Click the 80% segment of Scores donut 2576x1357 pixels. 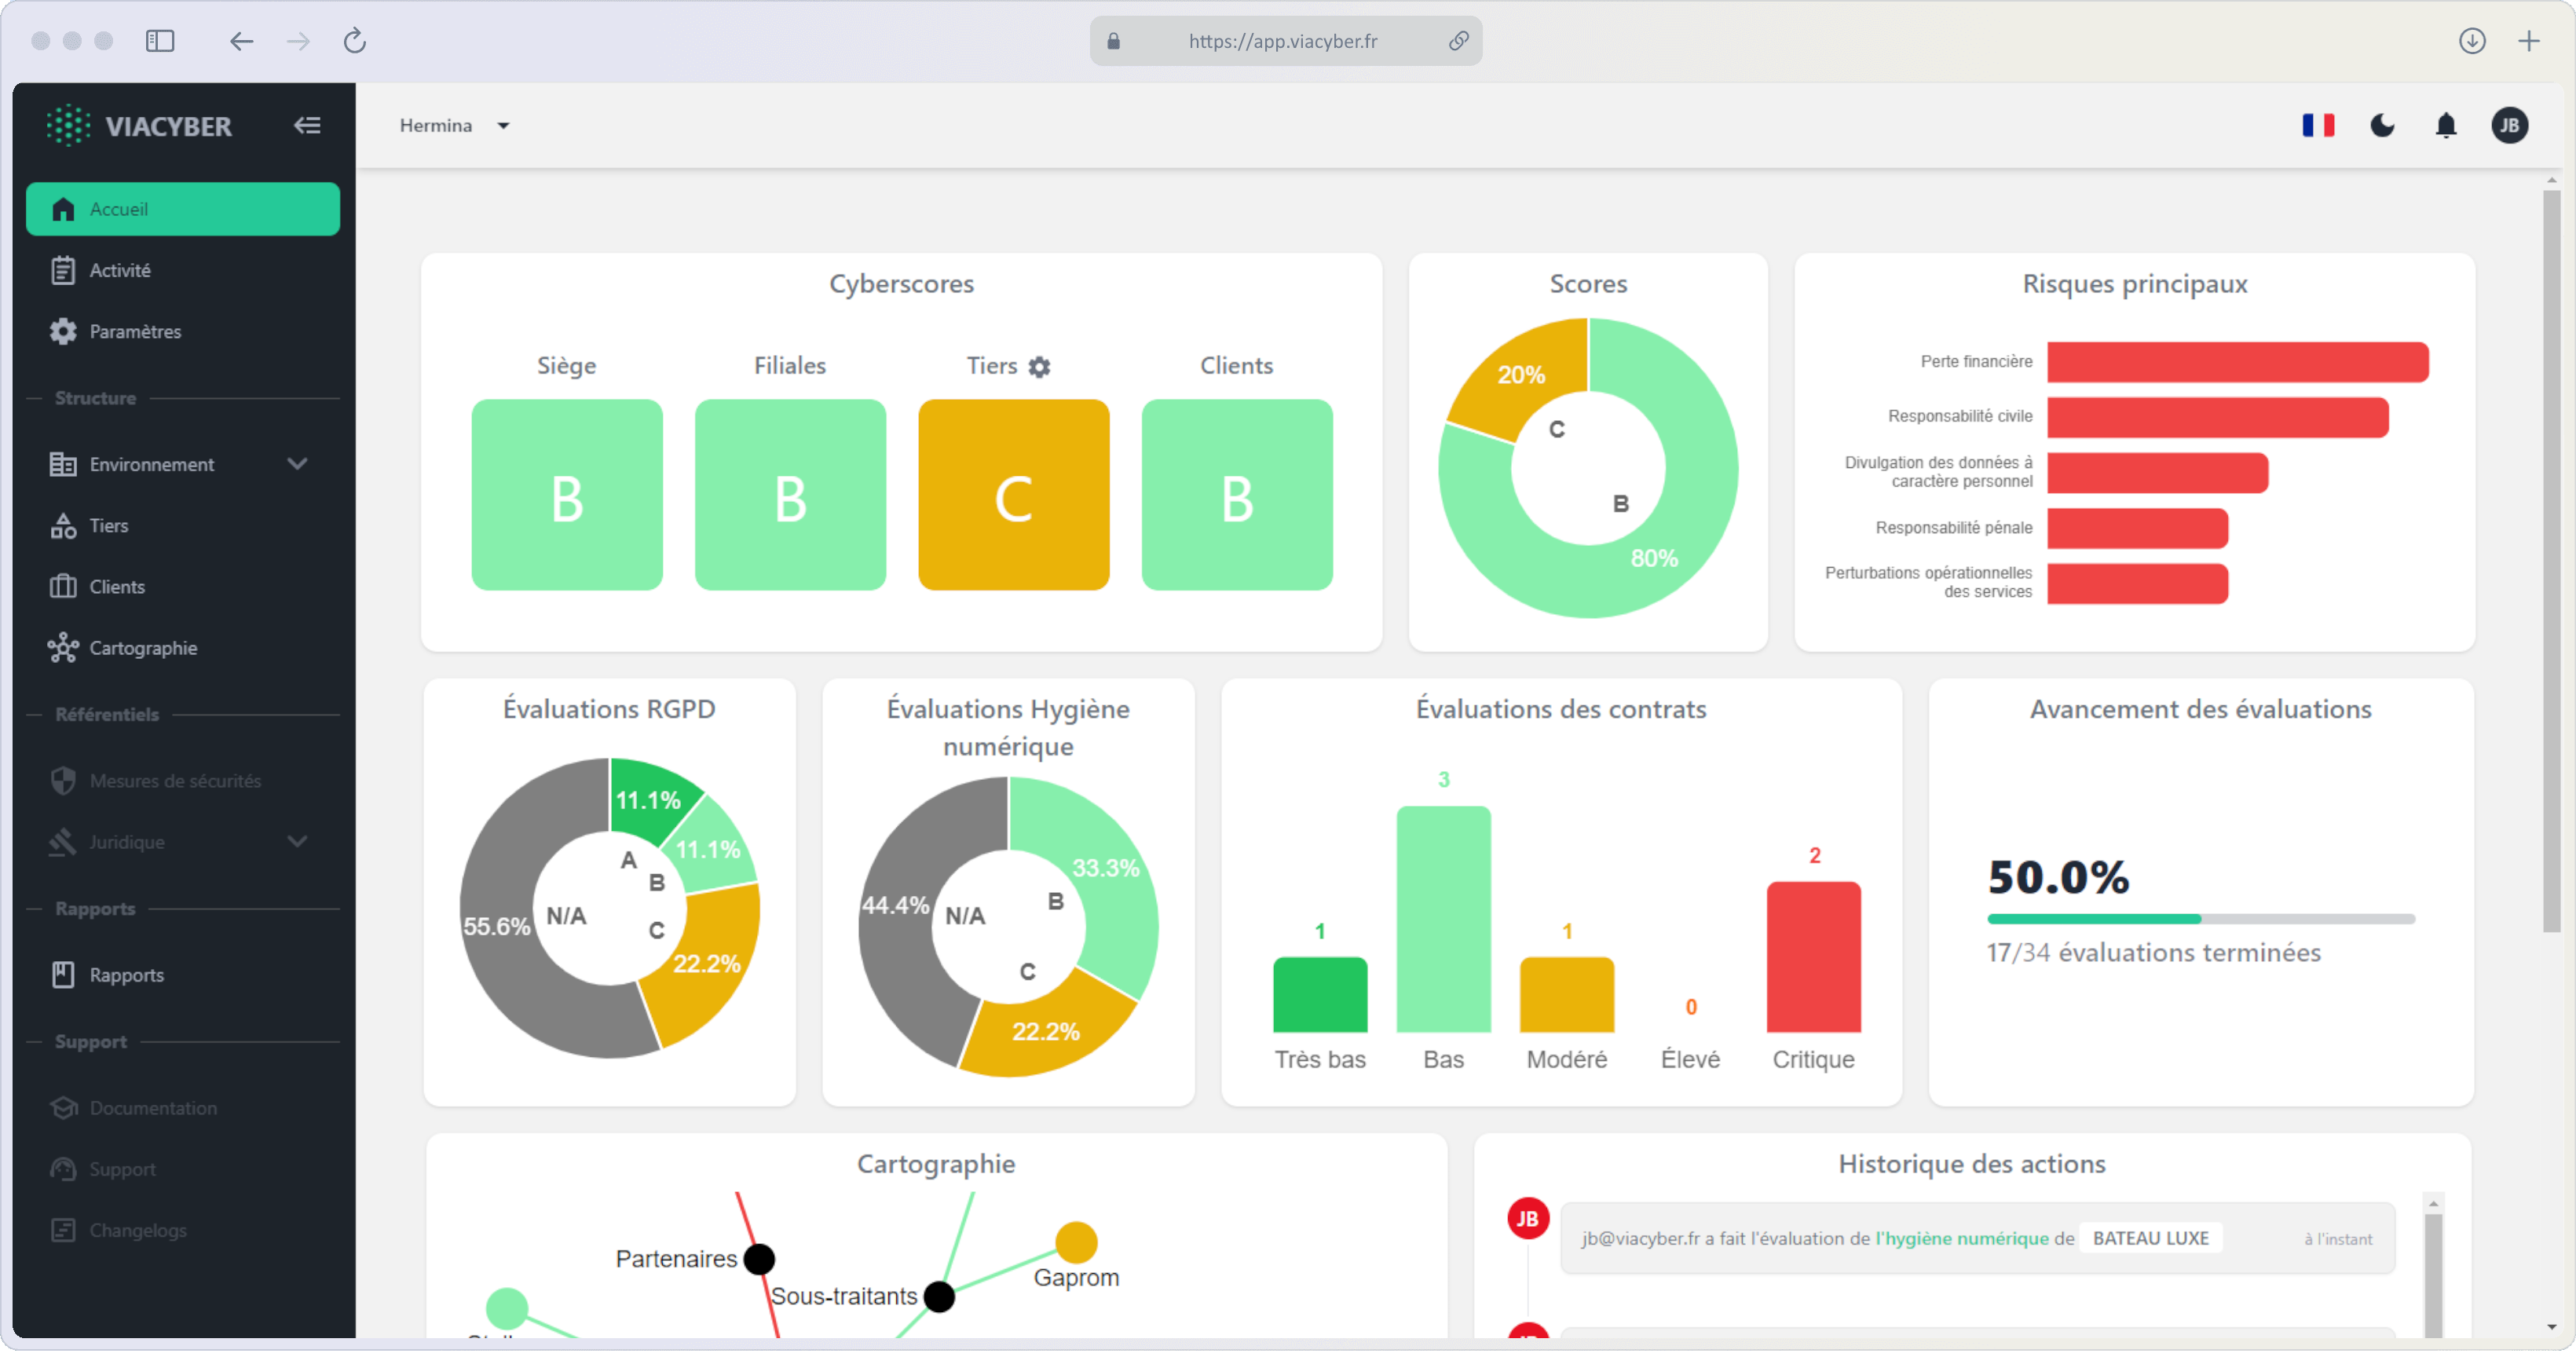coord(1655,558)
